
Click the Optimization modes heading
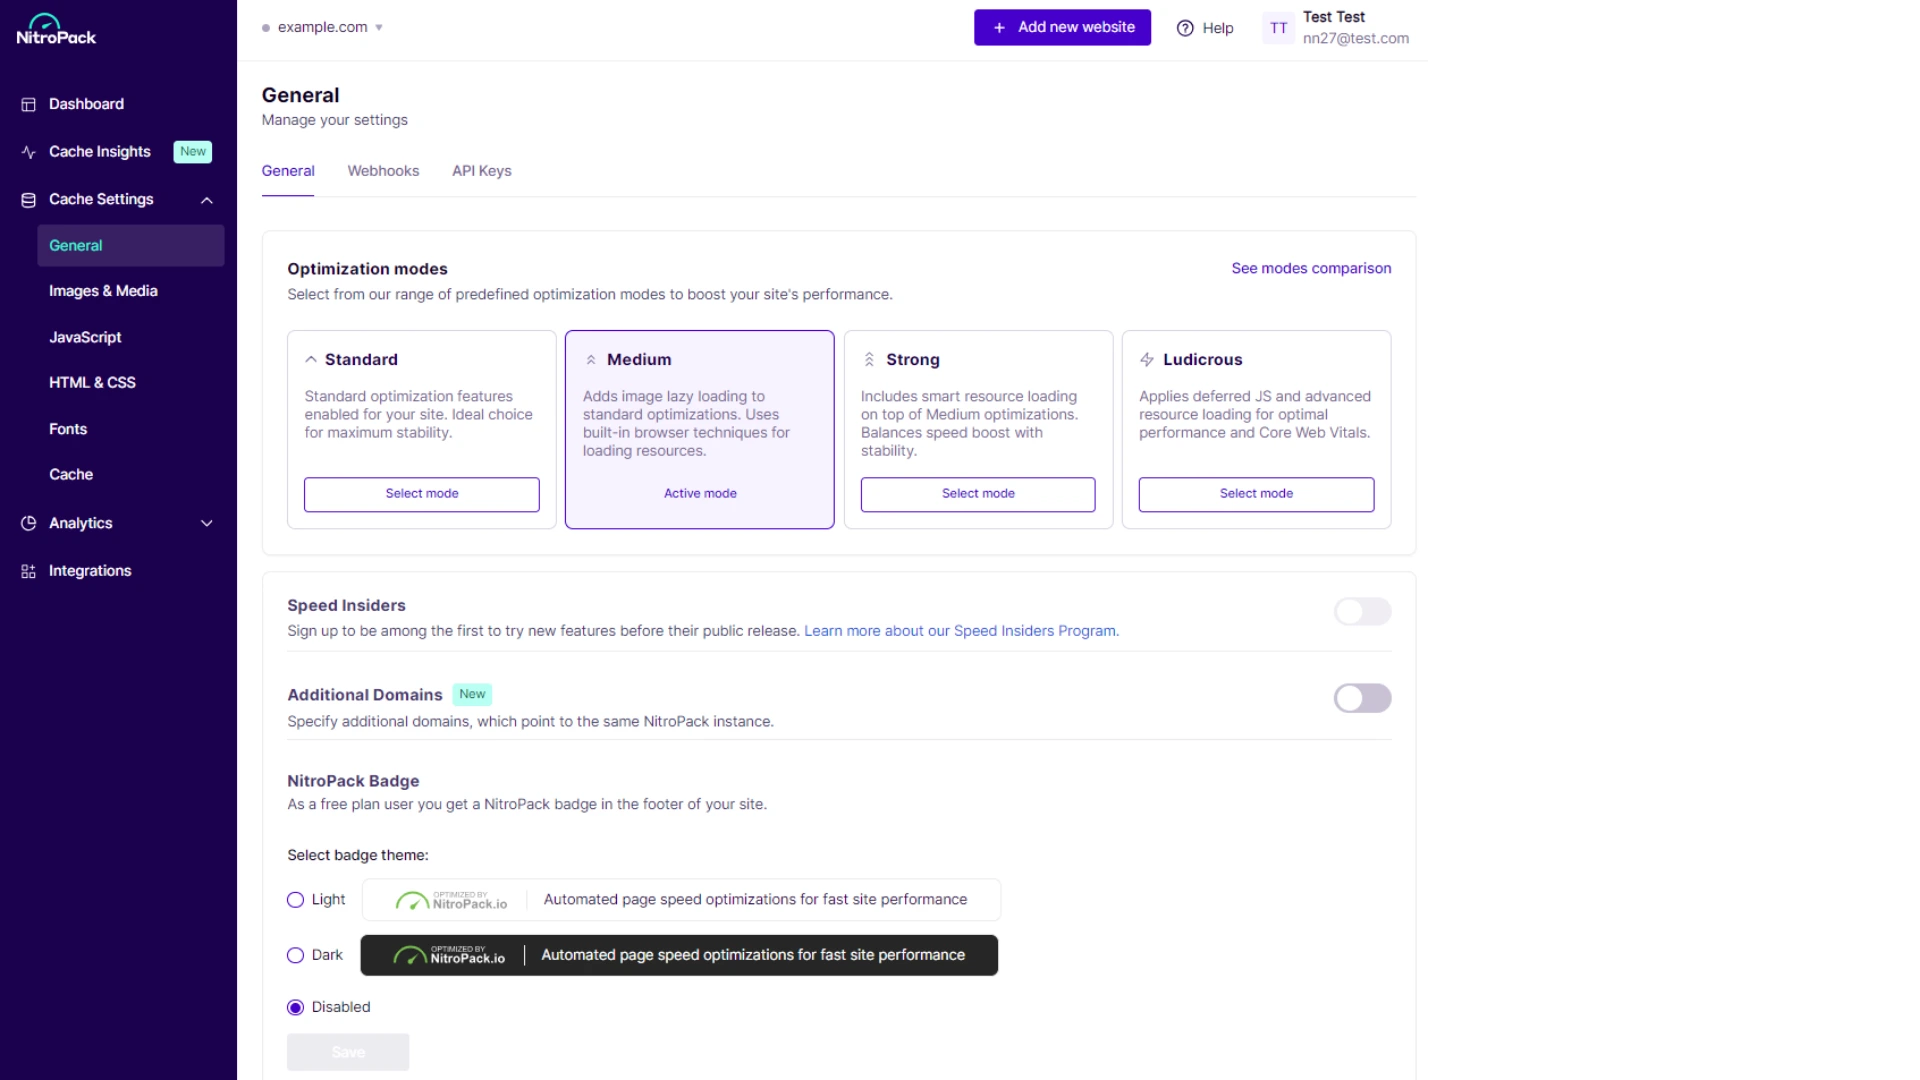(x=367, y=269)
